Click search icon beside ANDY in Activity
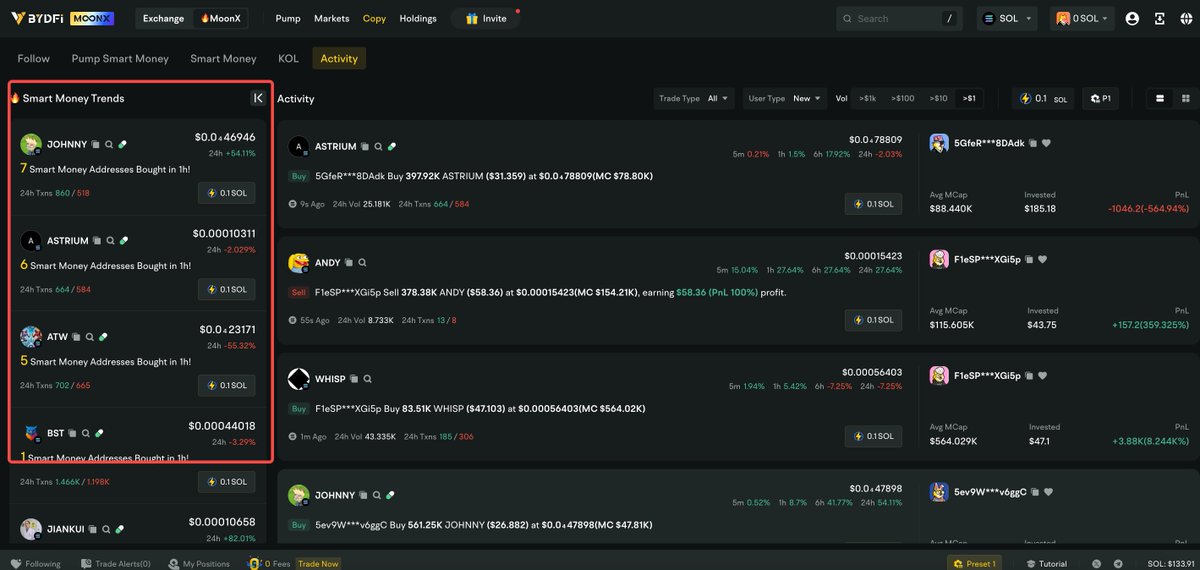1200x570 pixels. (x=361, y=263)
